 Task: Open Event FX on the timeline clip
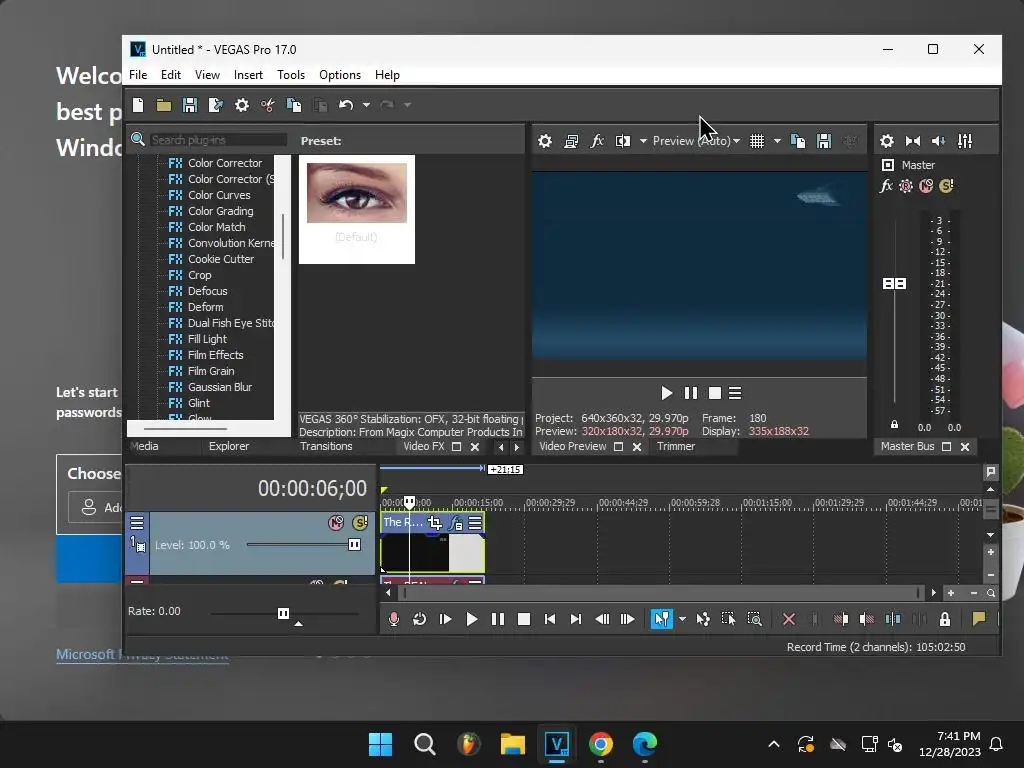tap(456, 522)
